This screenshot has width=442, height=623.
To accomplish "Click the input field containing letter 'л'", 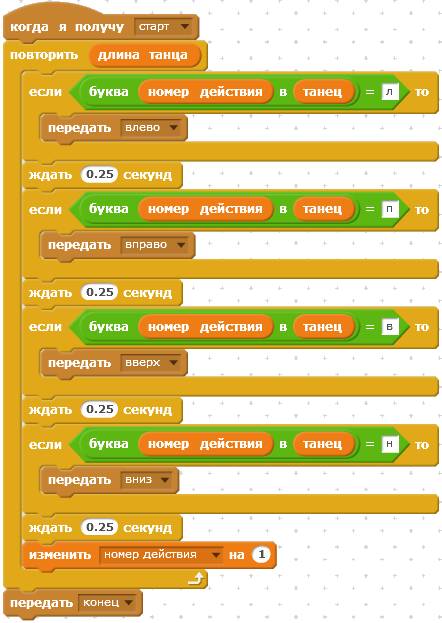I will [x=390, y=92].
